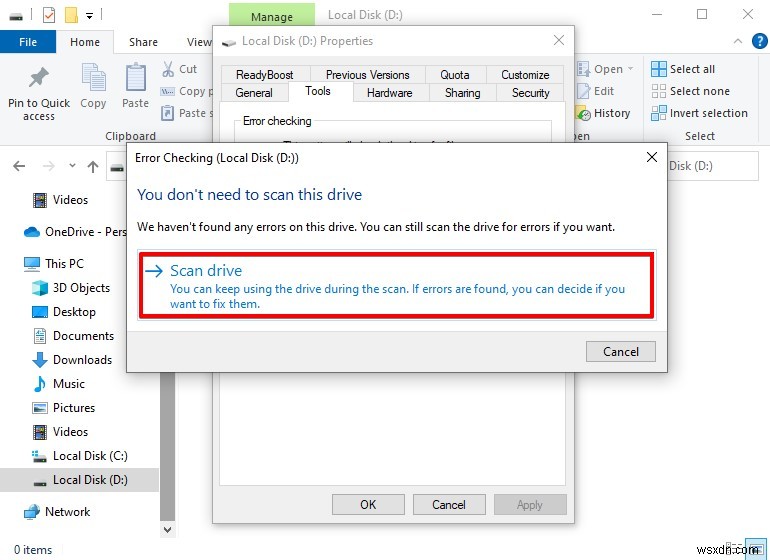Select This PC in navigation pane

[54, 263]
